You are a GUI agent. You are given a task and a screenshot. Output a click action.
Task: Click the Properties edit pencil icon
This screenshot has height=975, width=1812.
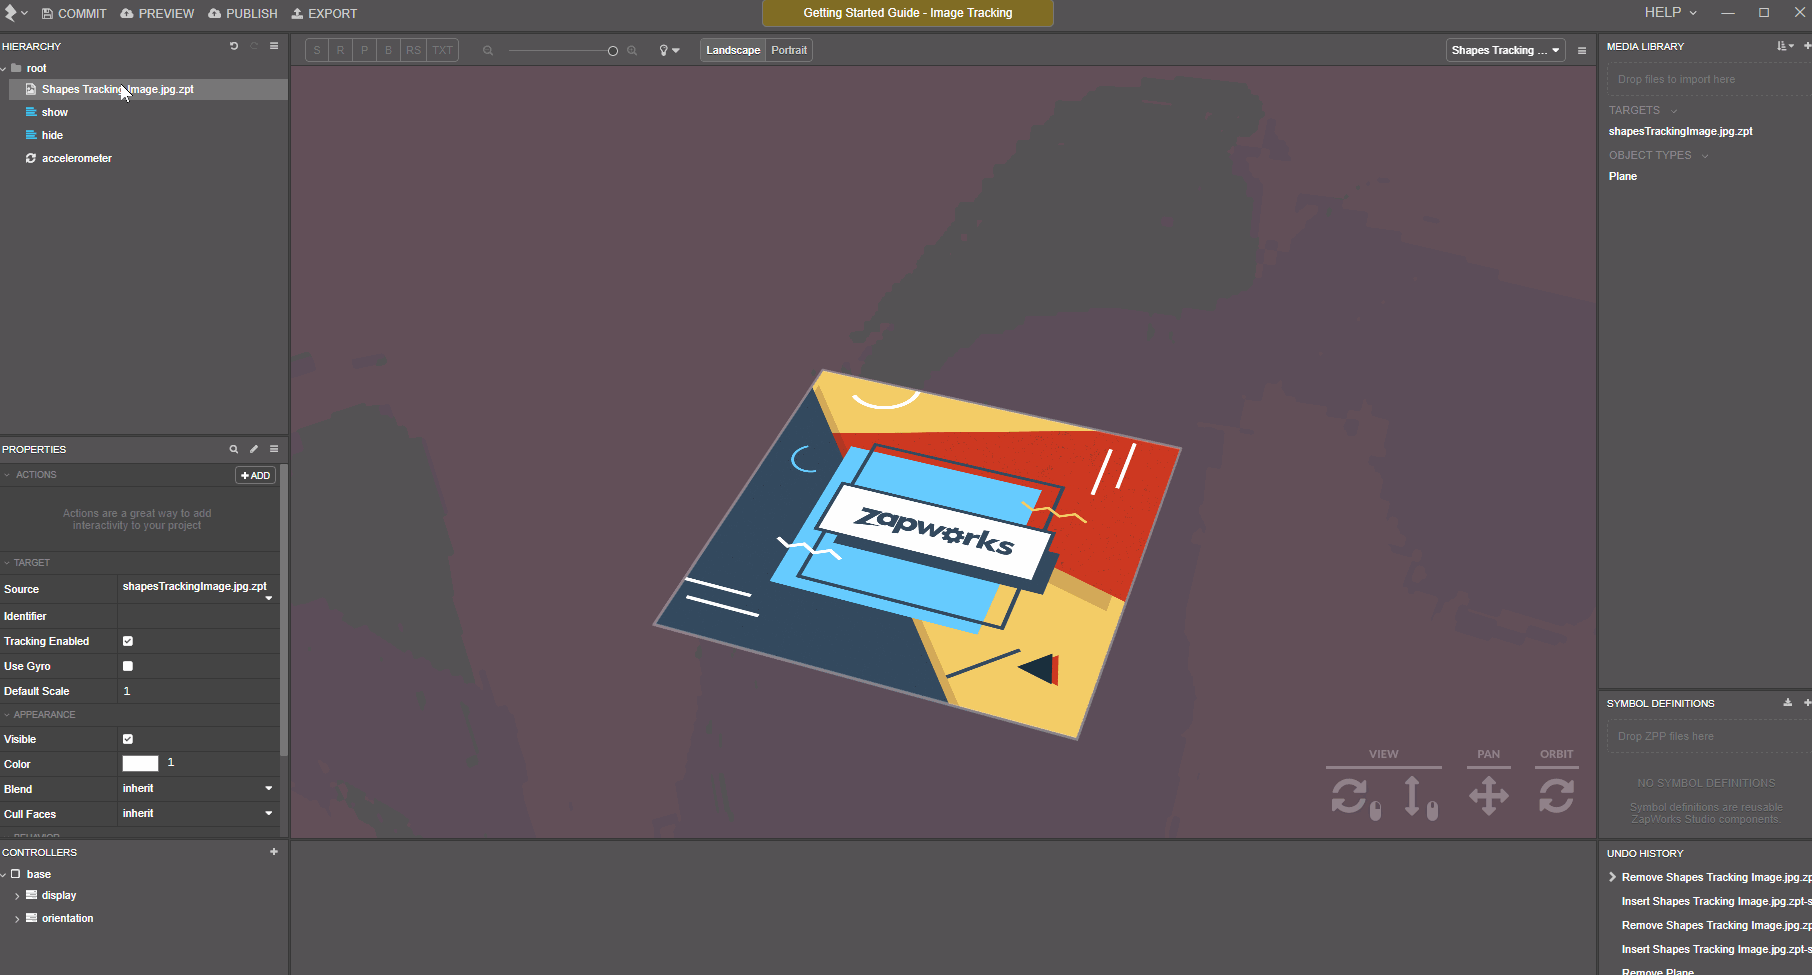pos(254,449)
